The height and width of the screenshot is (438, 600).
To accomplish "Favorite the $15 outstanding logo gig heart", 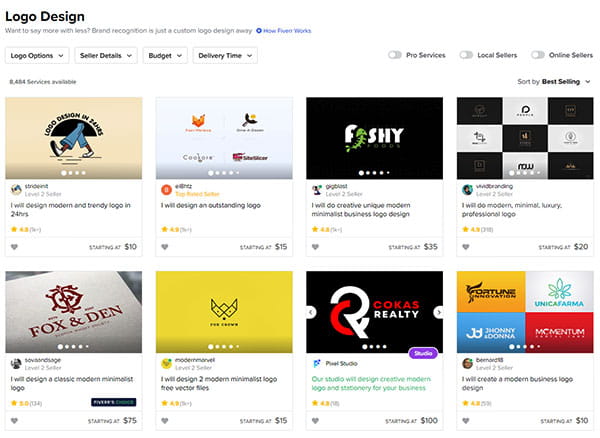I will pos(165,247).
